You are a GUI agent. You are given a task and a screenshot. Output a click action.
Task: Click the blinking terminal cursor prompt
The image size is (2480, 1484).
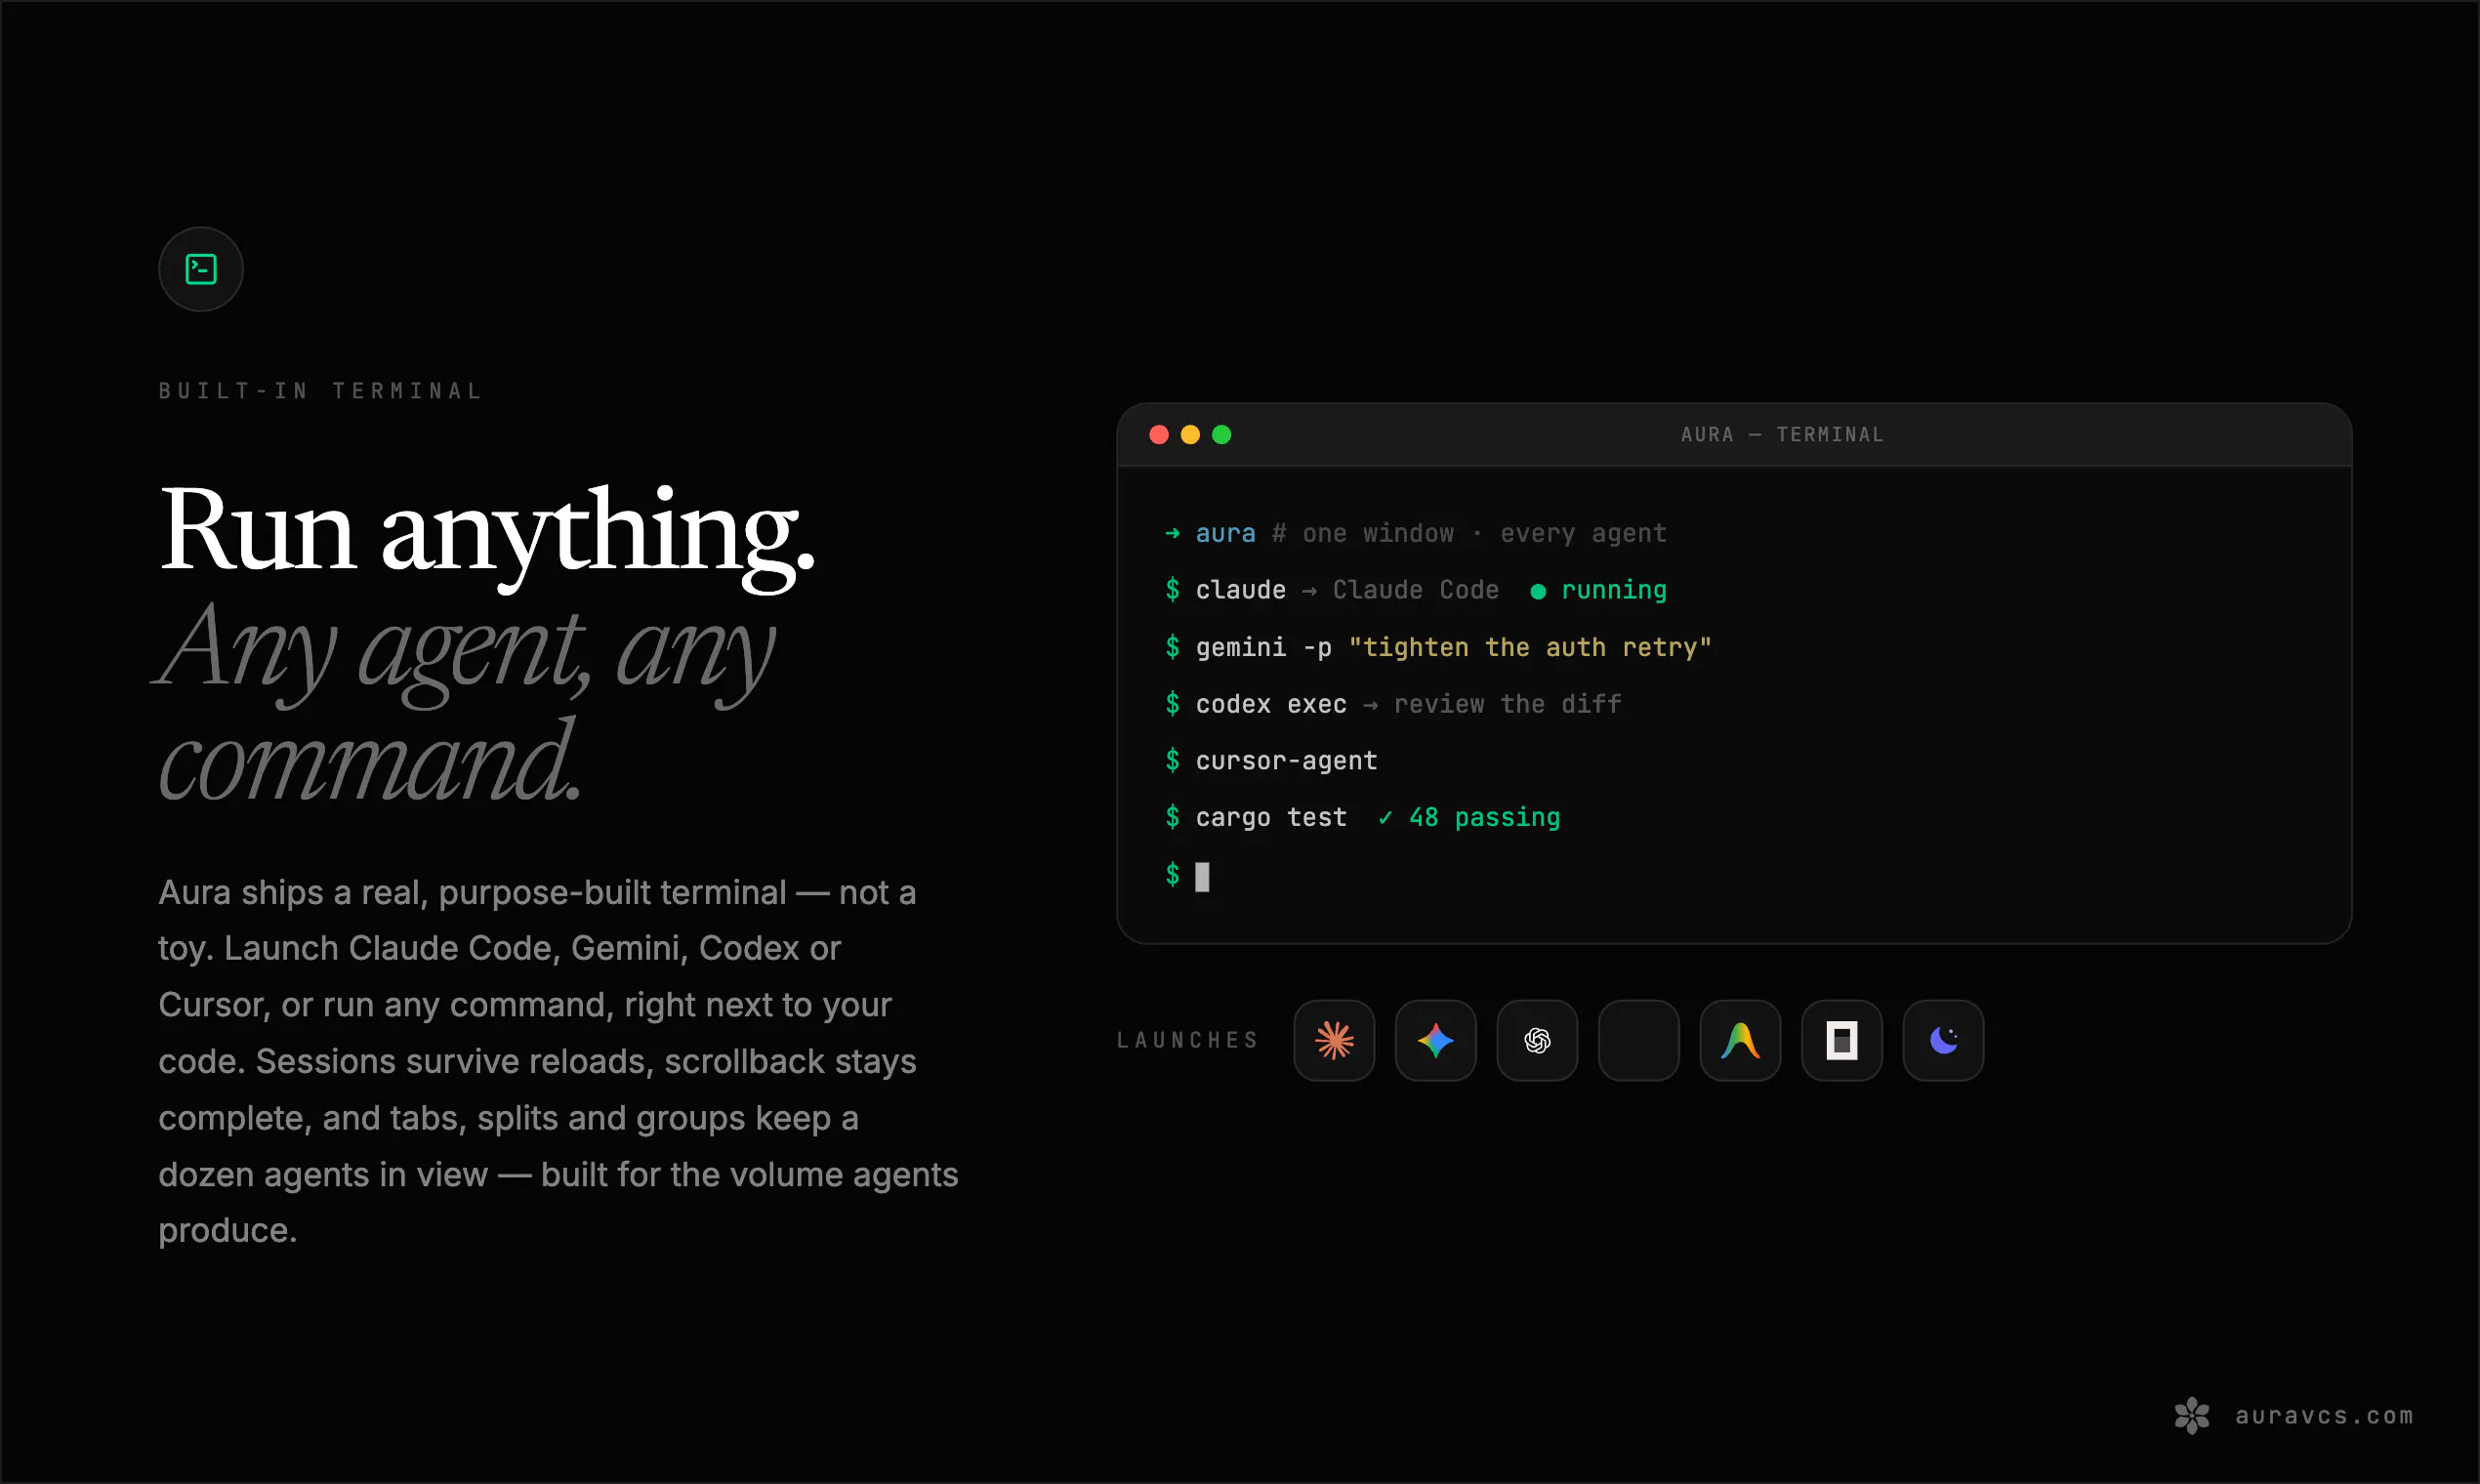click(x=1202, y=876)
